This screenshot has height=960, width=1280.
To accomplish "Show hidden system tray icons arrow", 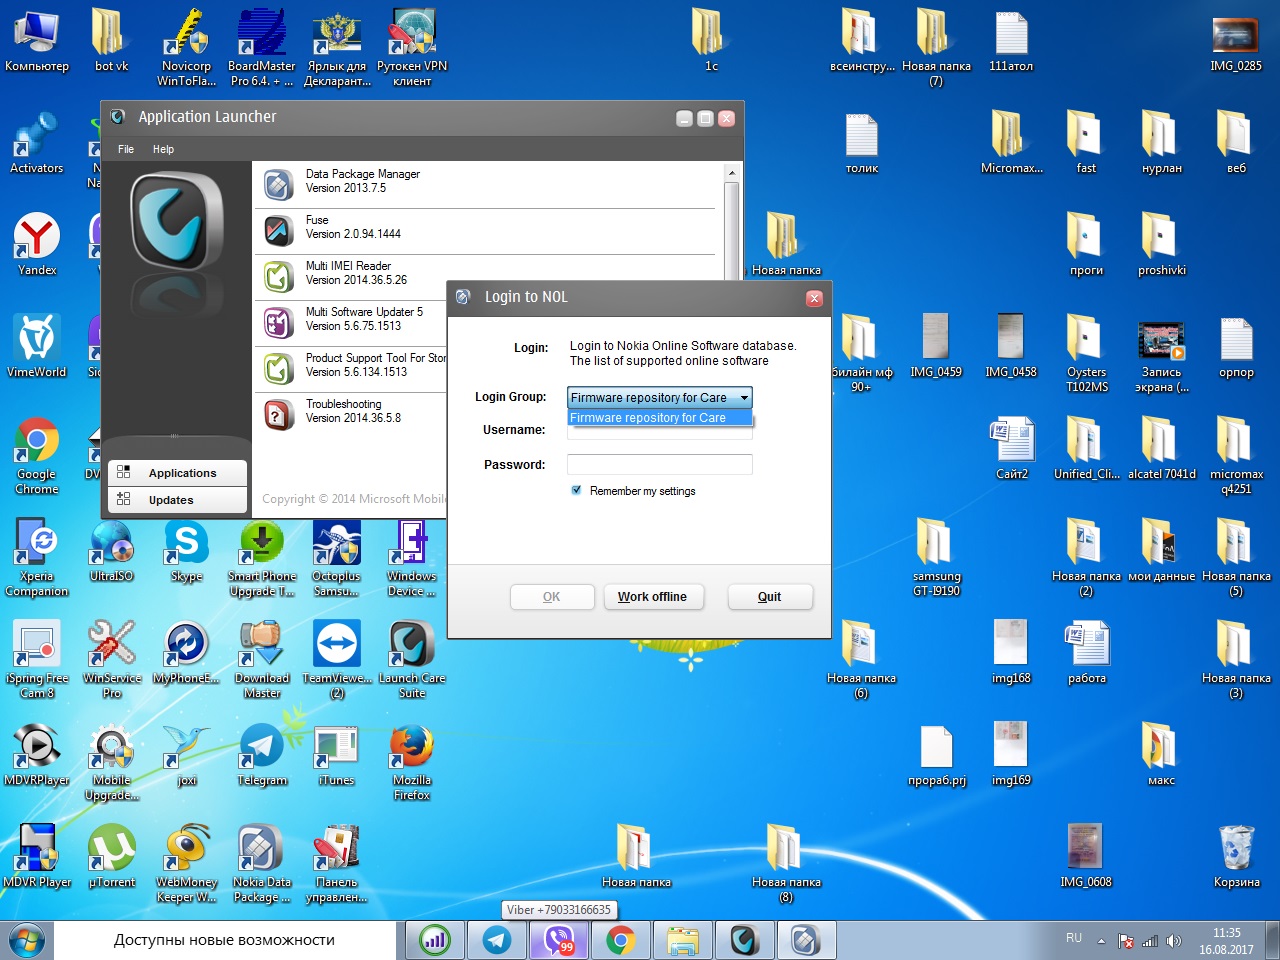I will [1101, 941].
